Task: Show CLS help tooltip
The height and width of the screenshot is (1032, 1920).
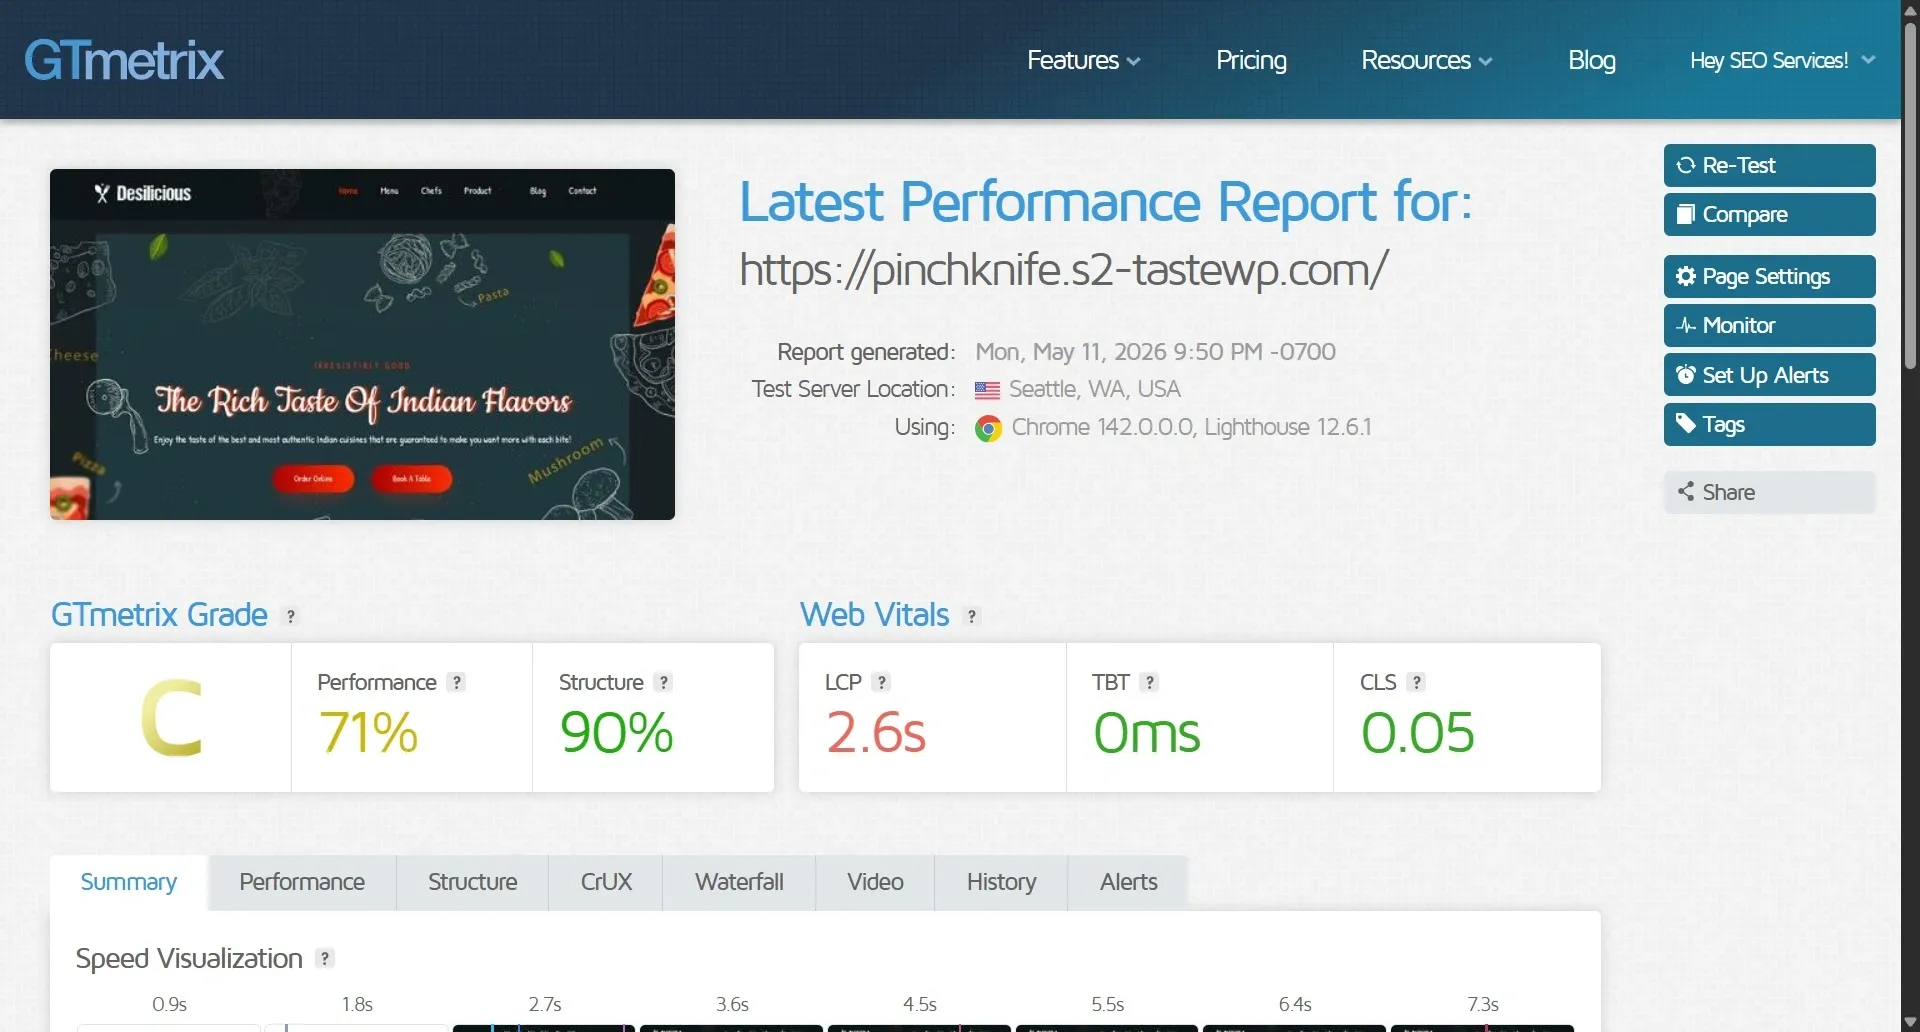Action: 1416,682
